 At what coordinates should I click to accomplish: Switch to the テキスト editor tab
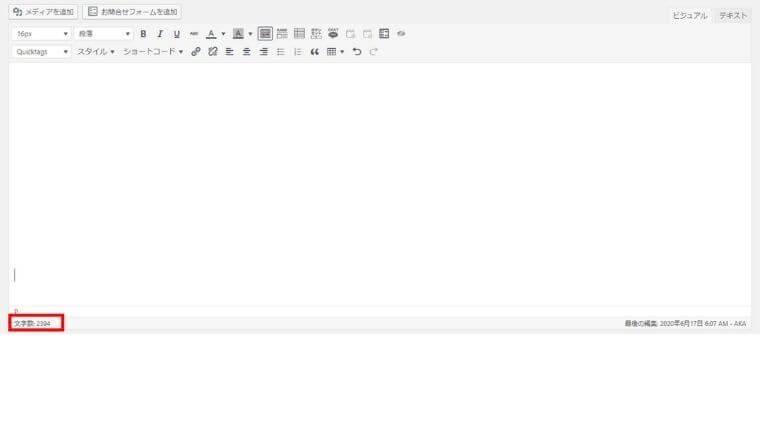[x=733, y=16]
